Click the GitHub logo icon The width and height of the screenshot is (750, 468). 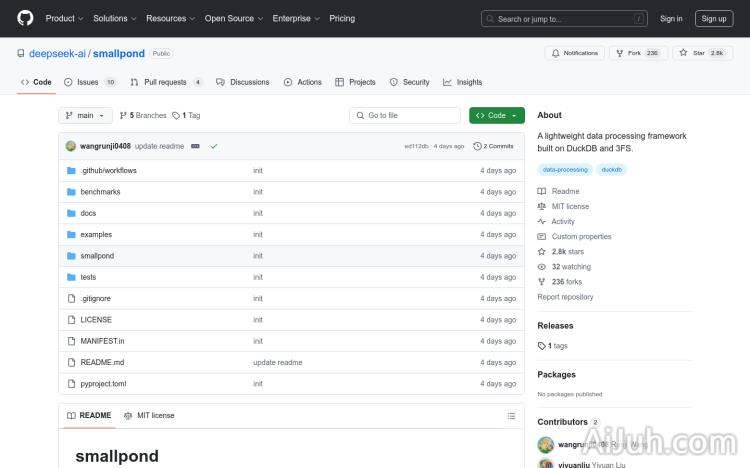[25, 18]
